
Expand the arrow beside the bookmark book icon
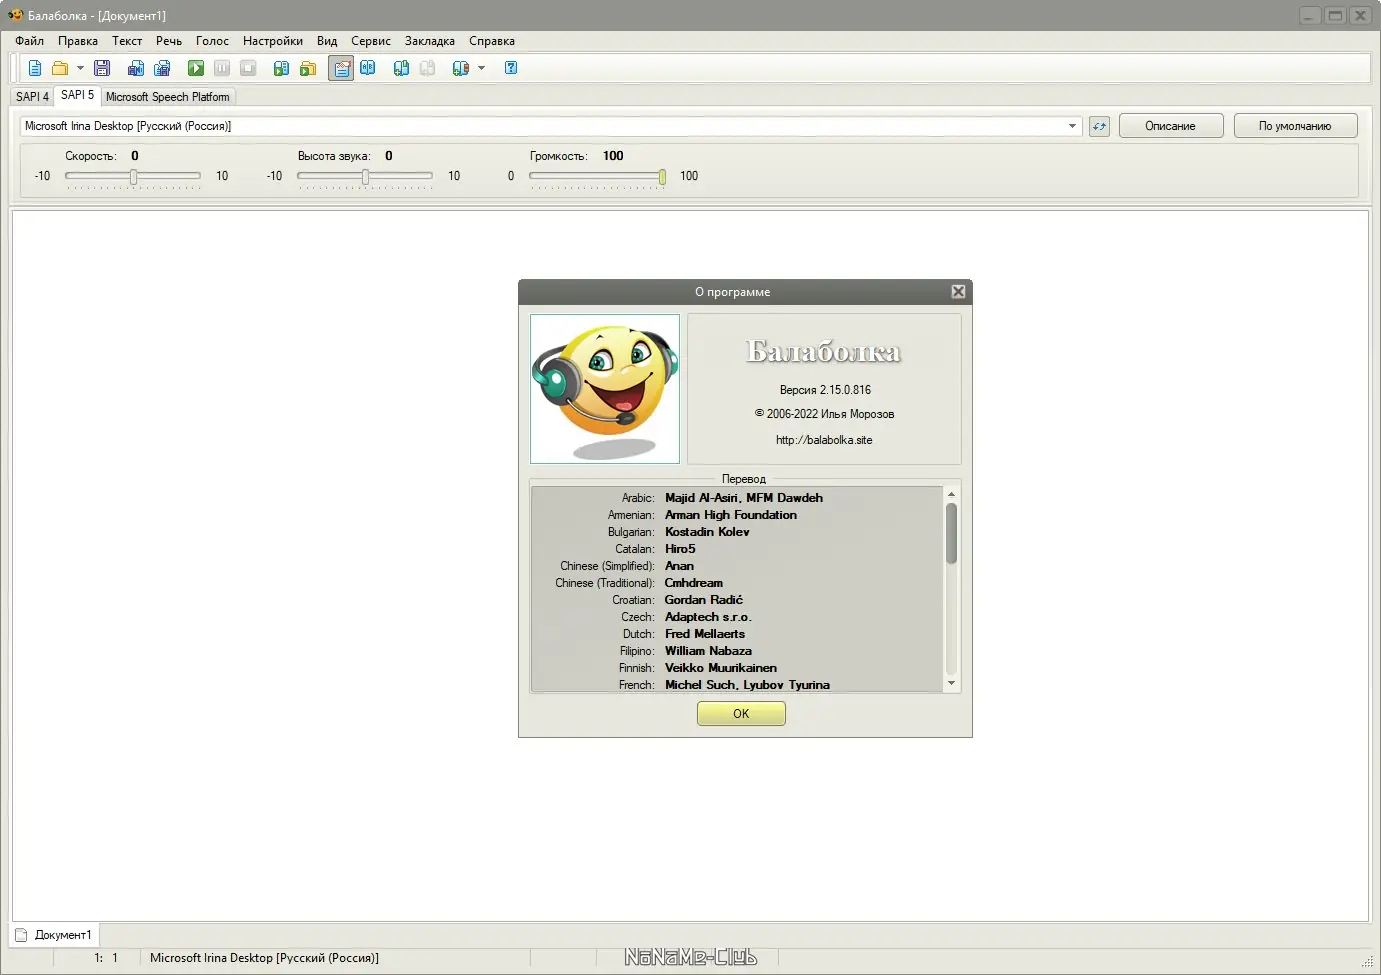(x=481, y=68)
